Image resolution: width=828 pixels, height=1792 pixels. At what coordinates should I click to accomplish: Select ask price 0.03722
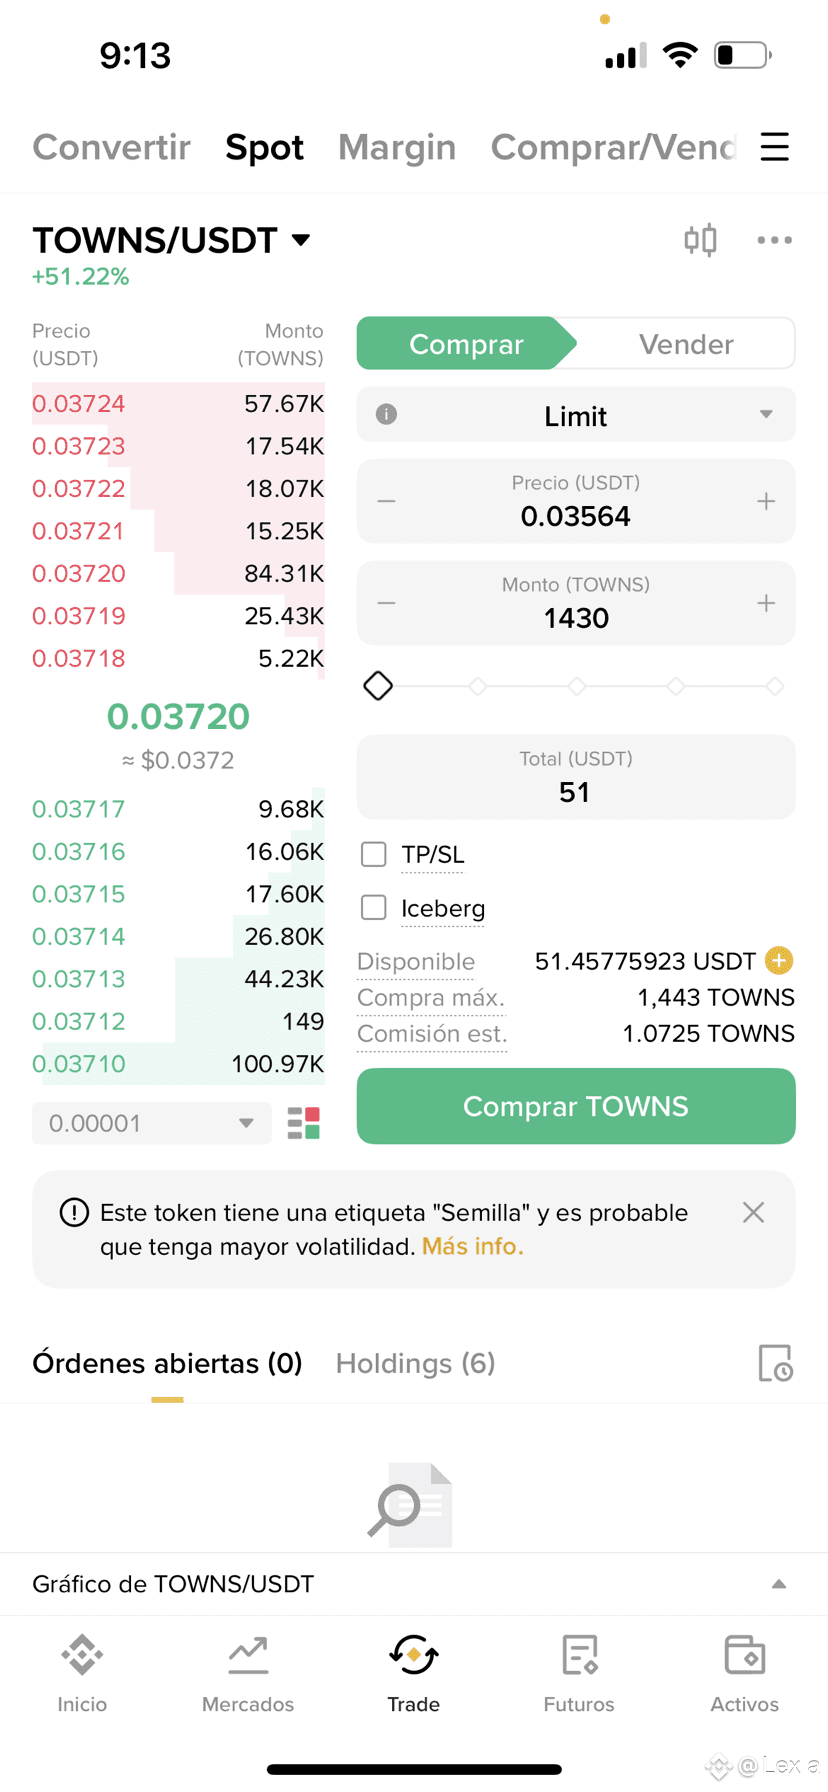click(x=78, y=489)
